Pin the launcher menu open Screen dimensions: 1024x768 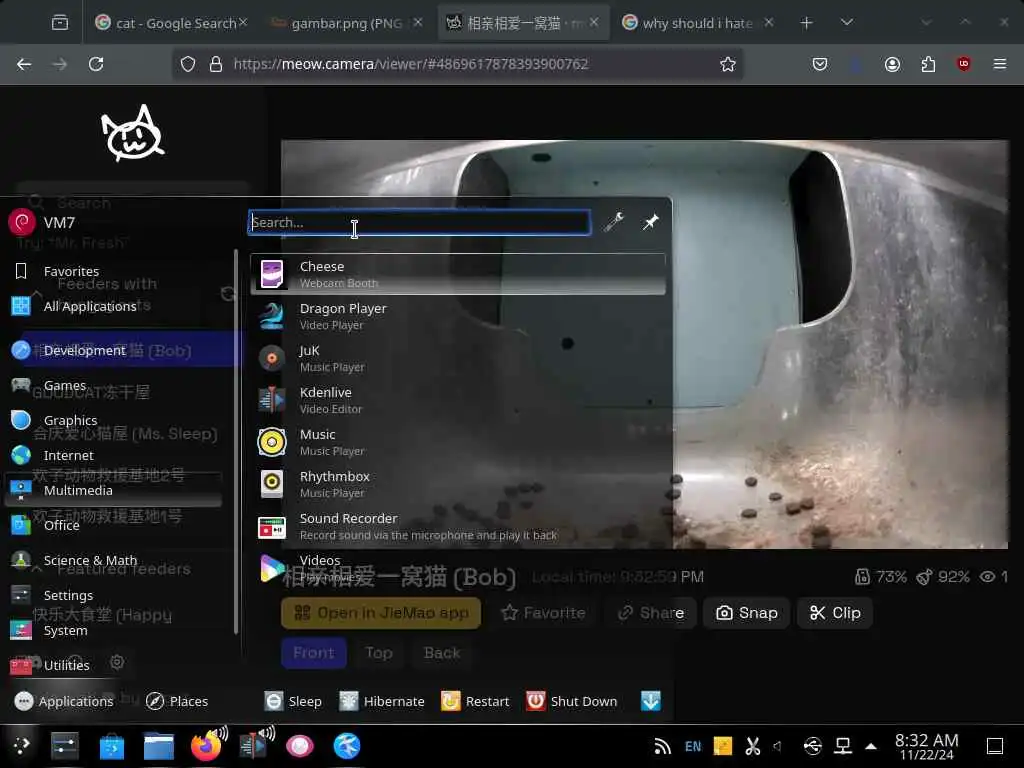(x=650, y=222)
